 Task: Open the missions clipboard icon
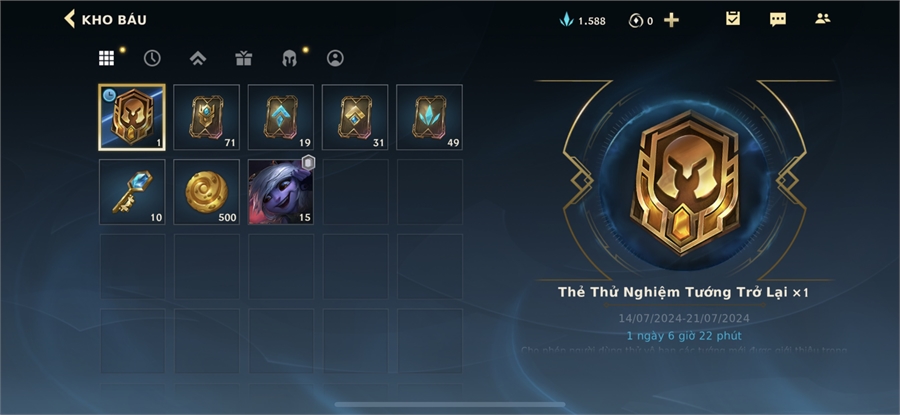[733, 19]
